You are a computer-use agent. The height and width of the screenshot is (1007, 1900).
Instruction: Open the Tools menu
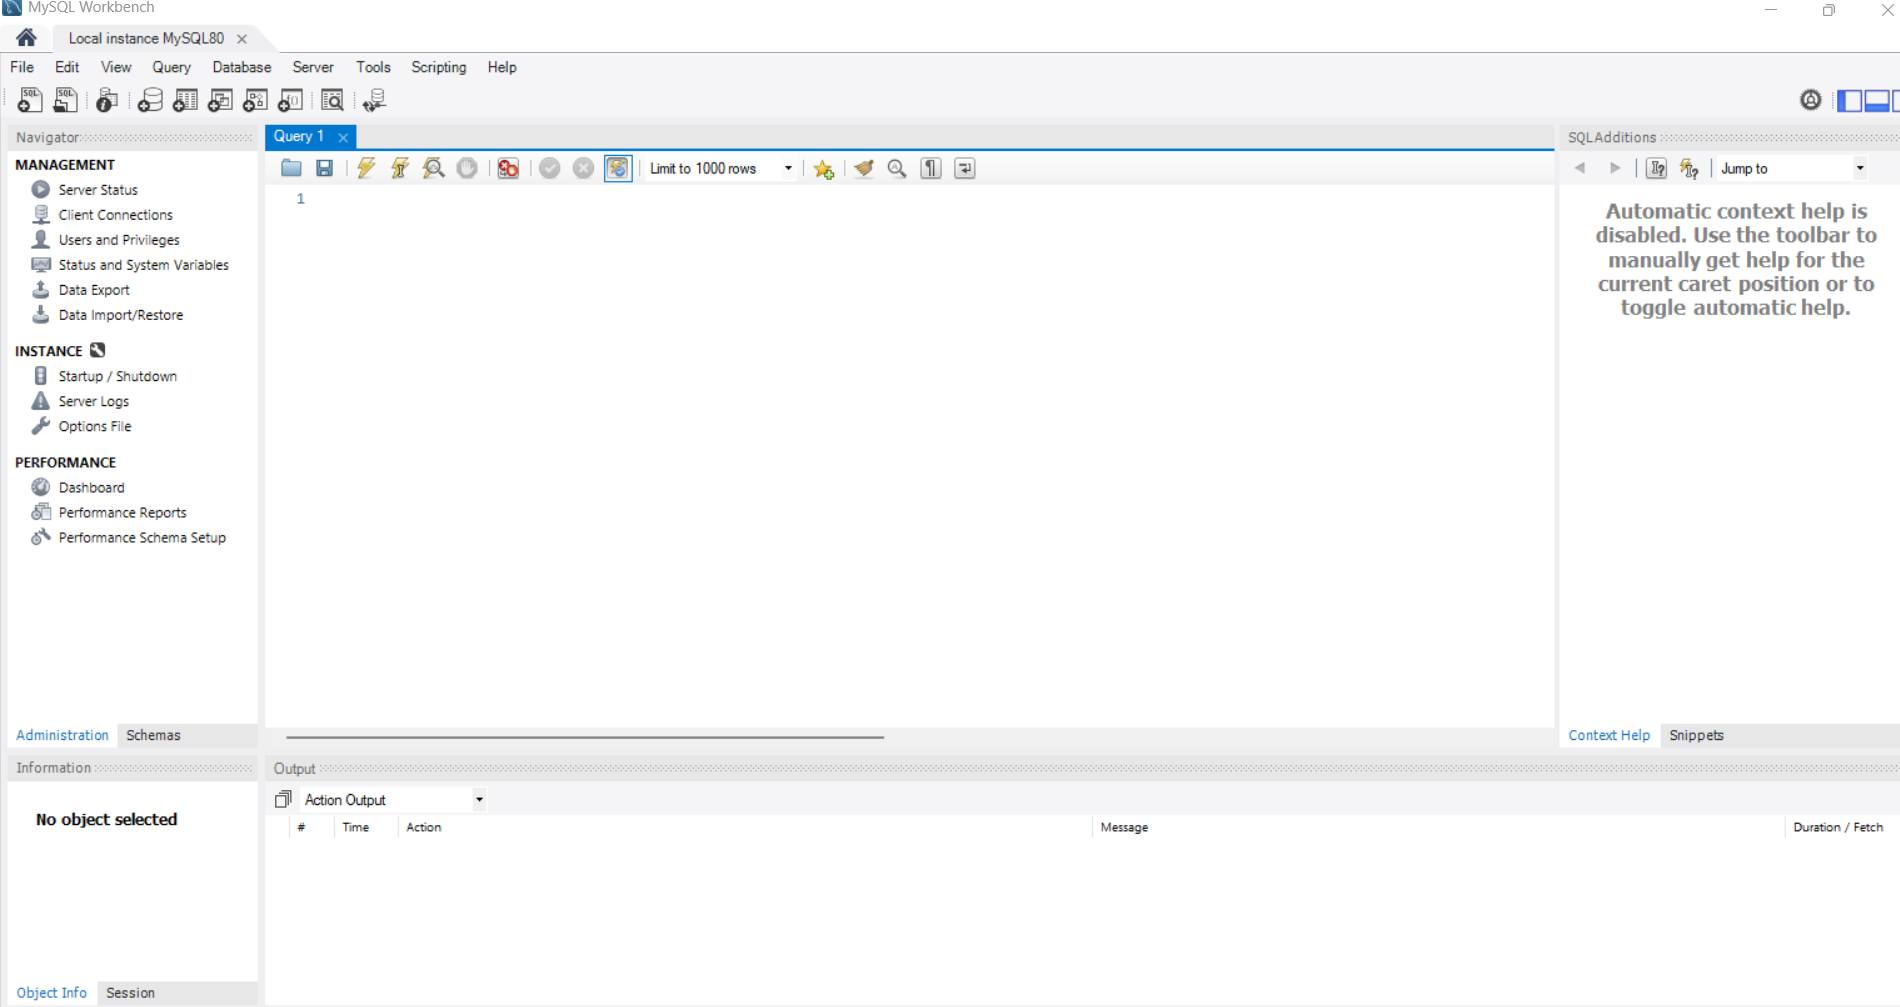click(373, 67)
